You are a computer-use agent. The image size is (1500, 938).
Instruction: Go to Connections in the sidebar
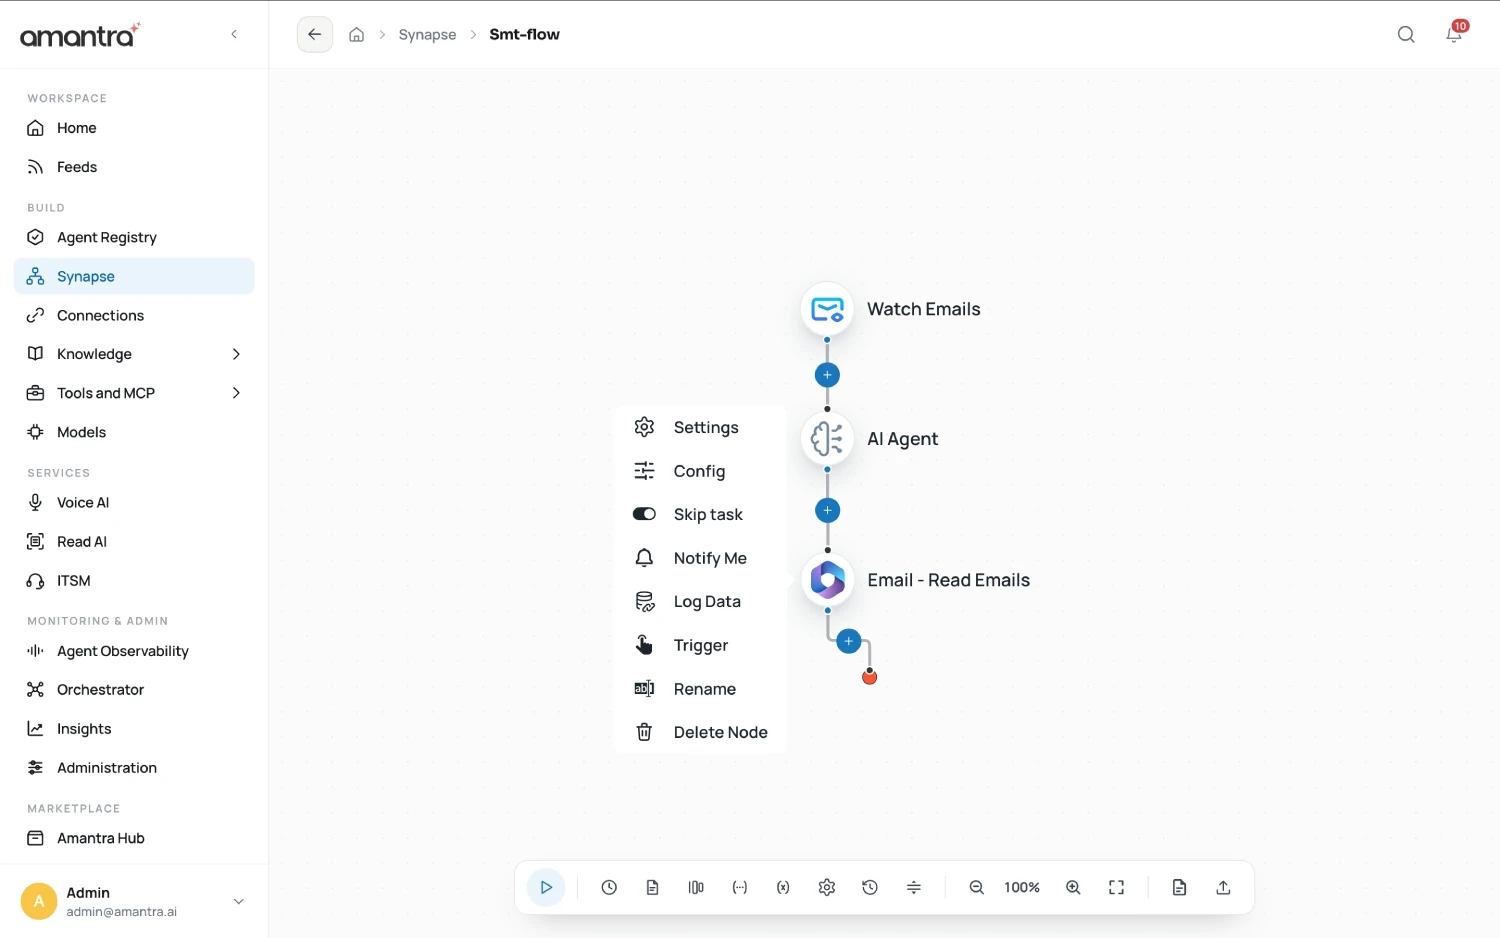(x=134, y=315)
